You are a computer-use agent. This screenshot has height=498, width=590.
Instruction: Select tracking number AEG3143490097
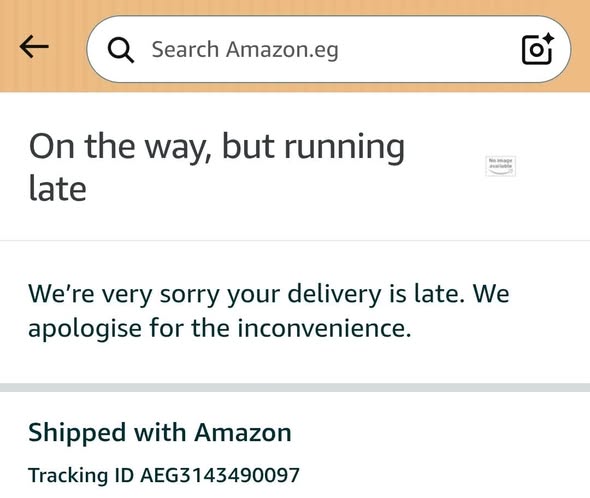(x=220, y=475)
